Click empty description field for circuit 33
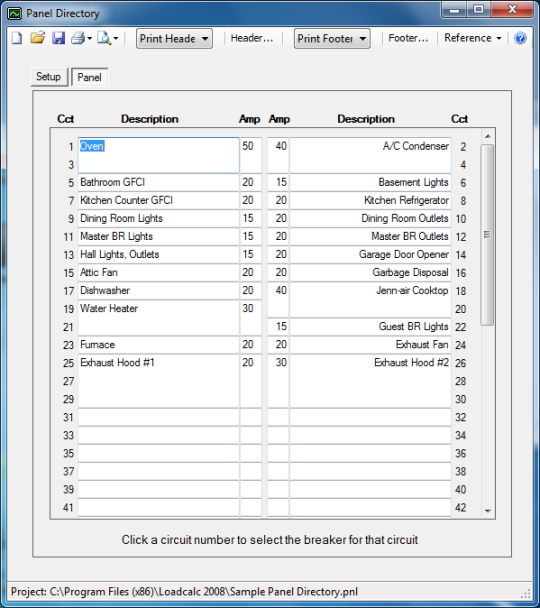This screenshot has width=540, height=608. click(159, 435)
